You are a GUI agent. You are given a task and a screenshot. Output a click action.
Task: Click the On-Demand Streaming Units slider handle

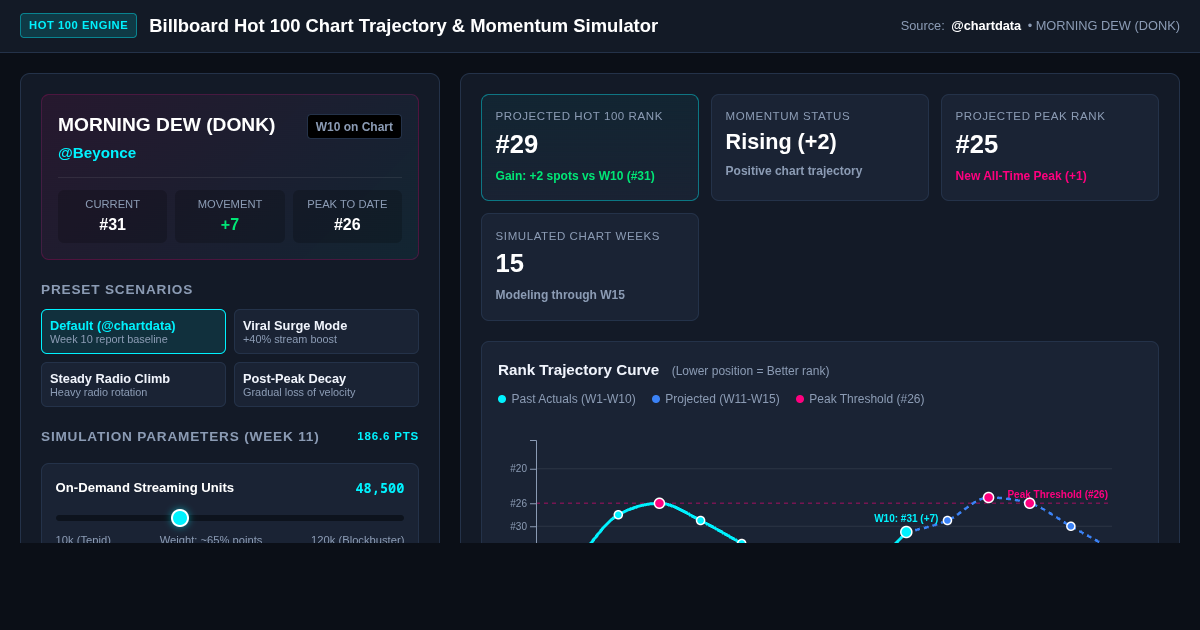pyautogui.click(x=180, y=518)
